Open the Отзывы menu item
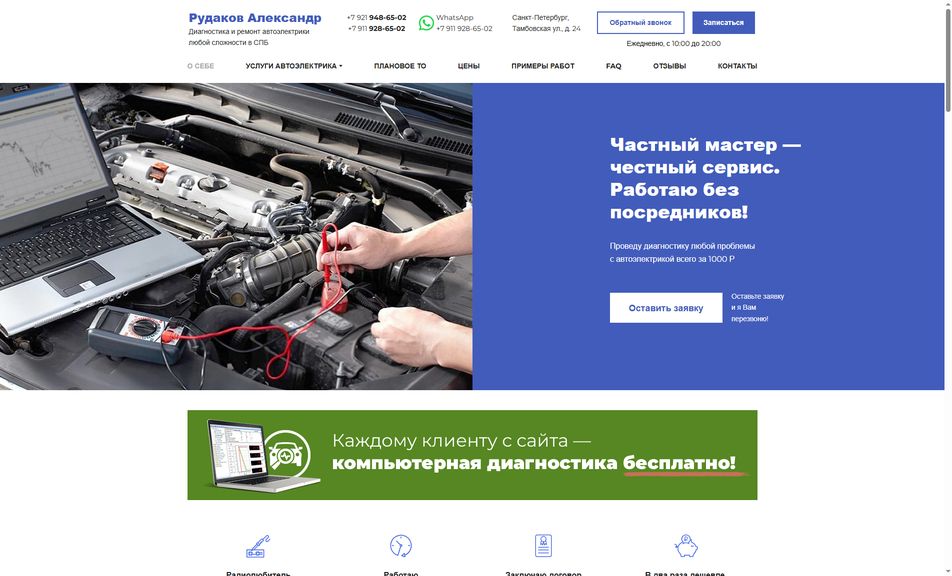 (670, 66)
